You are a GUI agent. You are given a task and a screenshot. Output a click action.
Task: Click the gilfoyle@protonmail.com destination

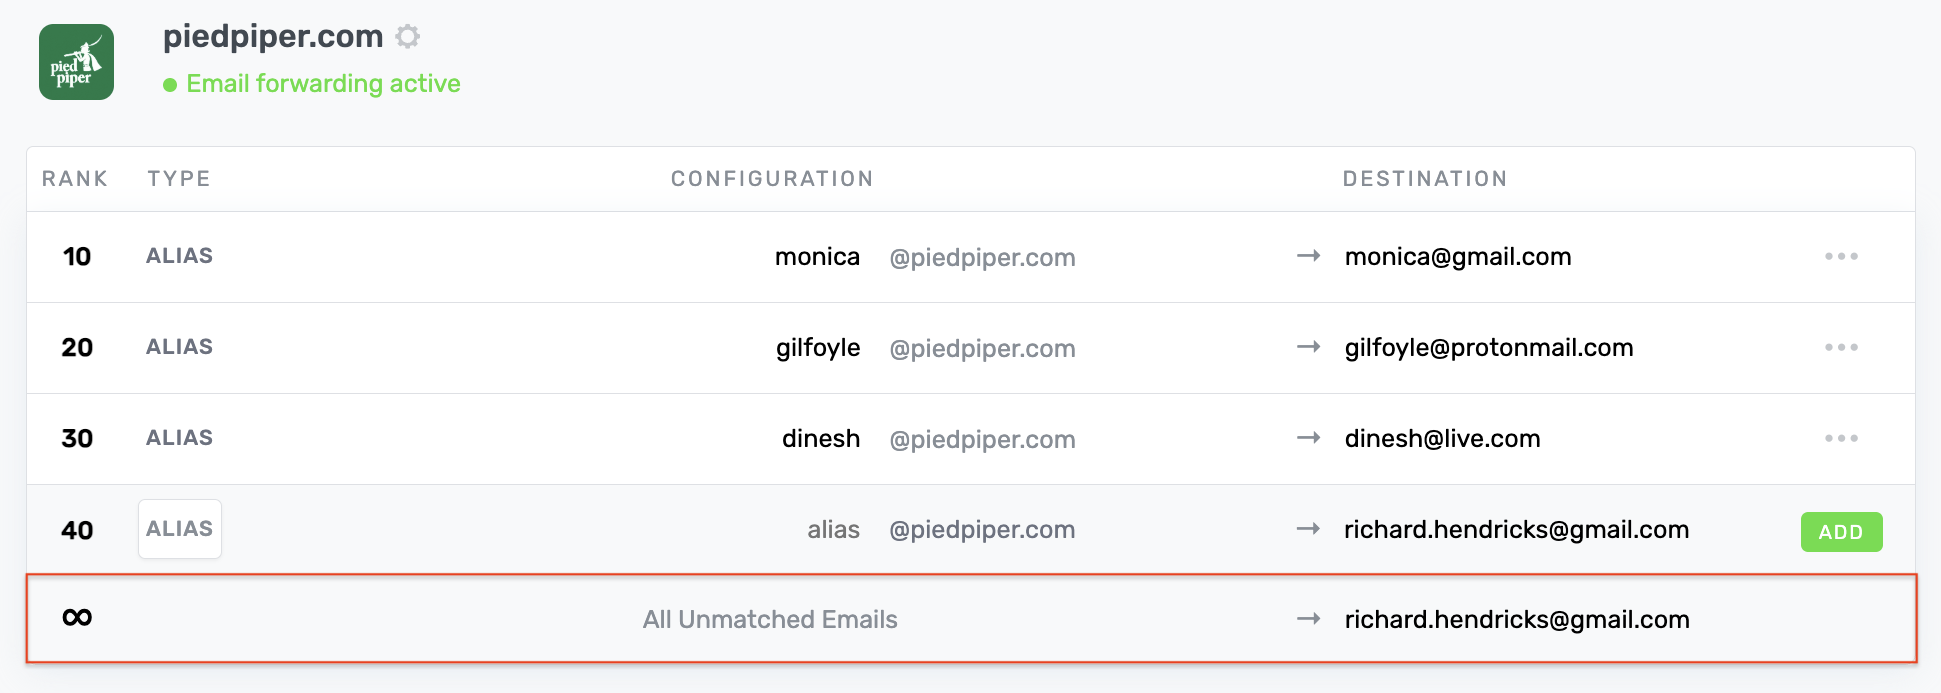point(1488,348)
